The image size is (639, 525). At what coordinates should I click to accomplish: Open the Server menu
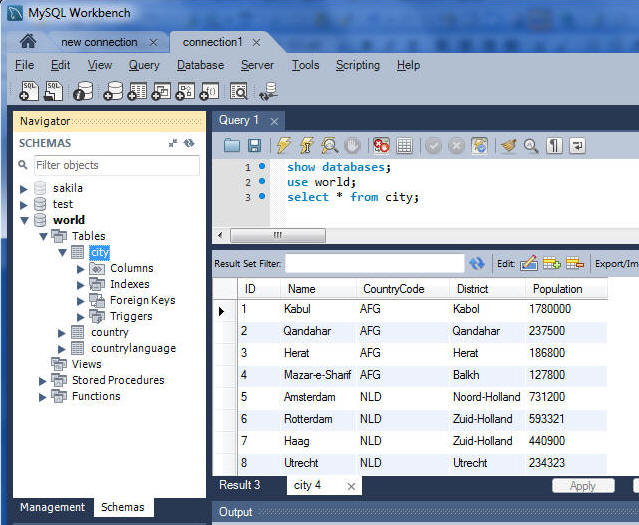tap(257, 65)
